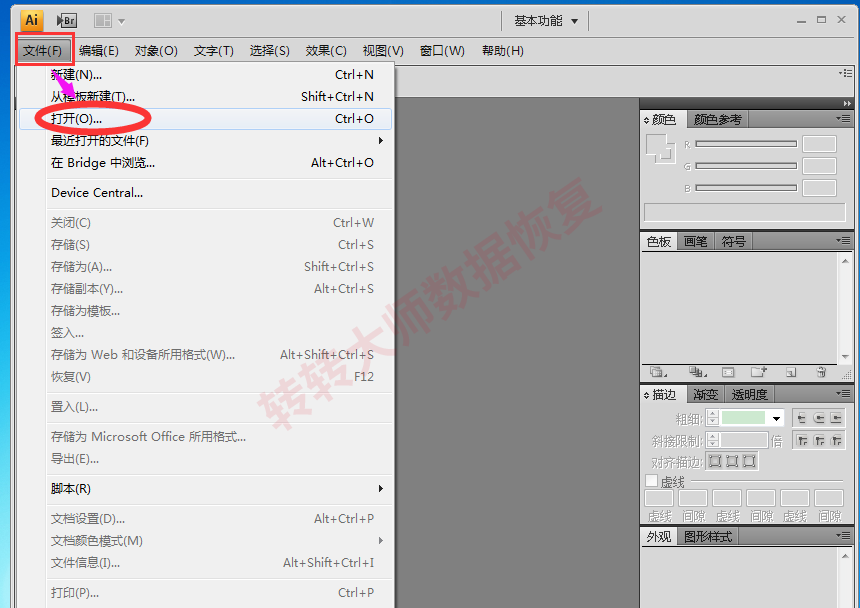Select the 颜色 panel tab
Viewport: 860px width, 608px height.
[663, 119]
